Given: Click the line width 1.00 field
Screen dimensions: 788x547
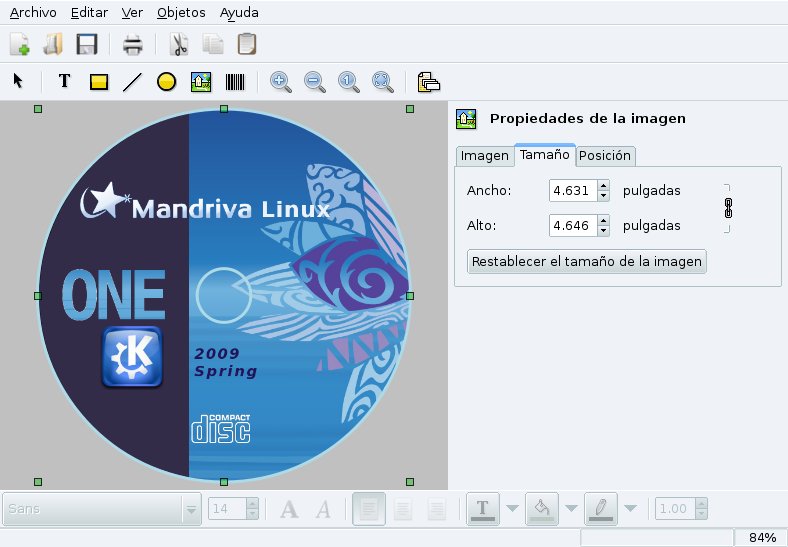Looking at the screenshot, I should tap(675, 509).
